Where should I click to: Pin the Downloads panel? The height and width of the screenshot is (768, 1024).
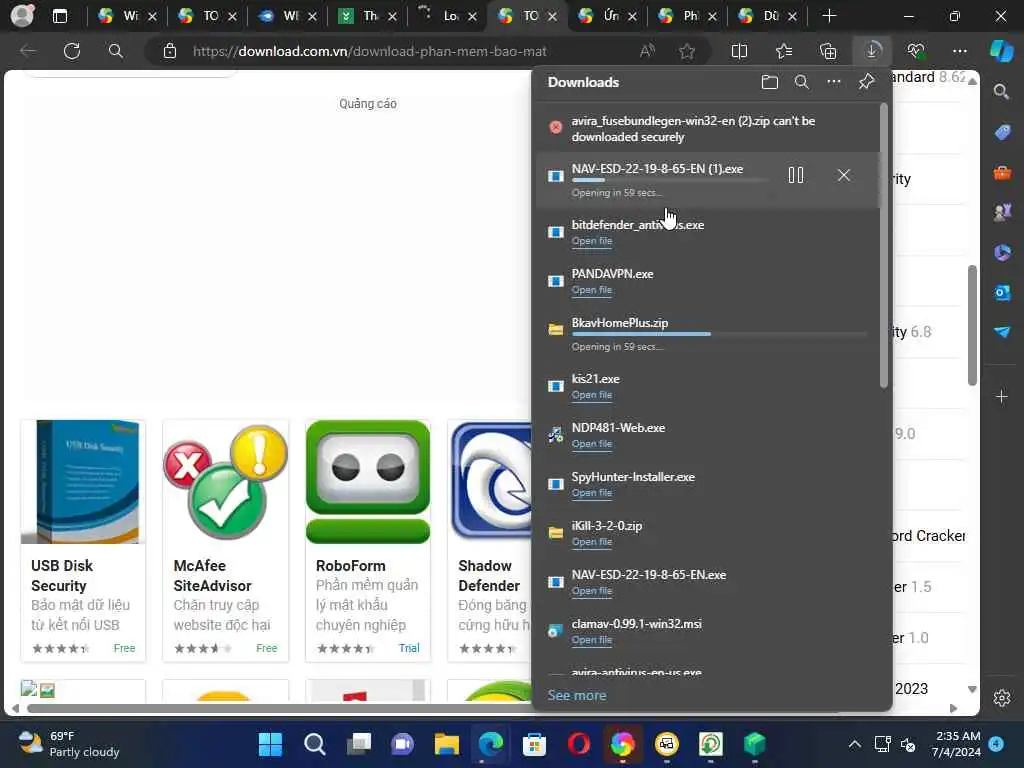click(x=866, y=82)
